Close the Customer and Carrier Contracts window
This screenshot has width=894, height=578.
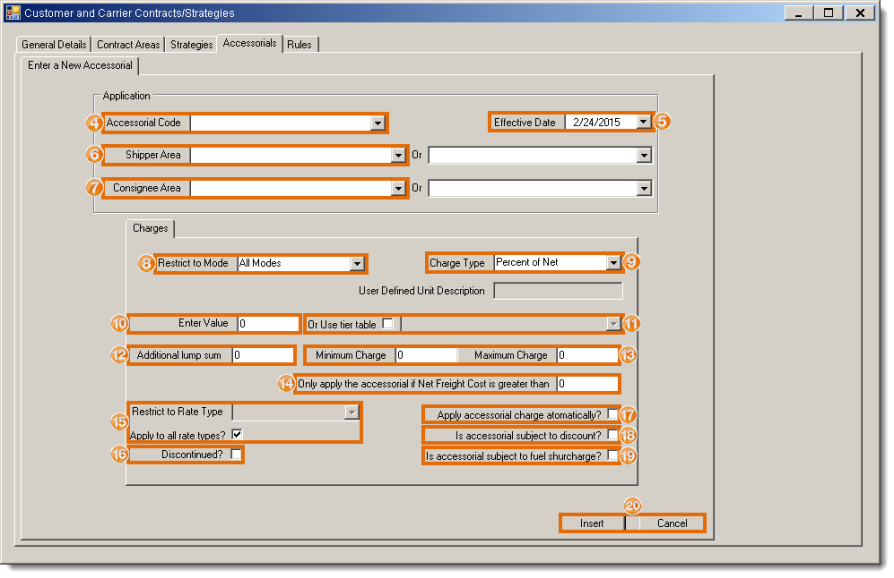(x=860, y=13)
